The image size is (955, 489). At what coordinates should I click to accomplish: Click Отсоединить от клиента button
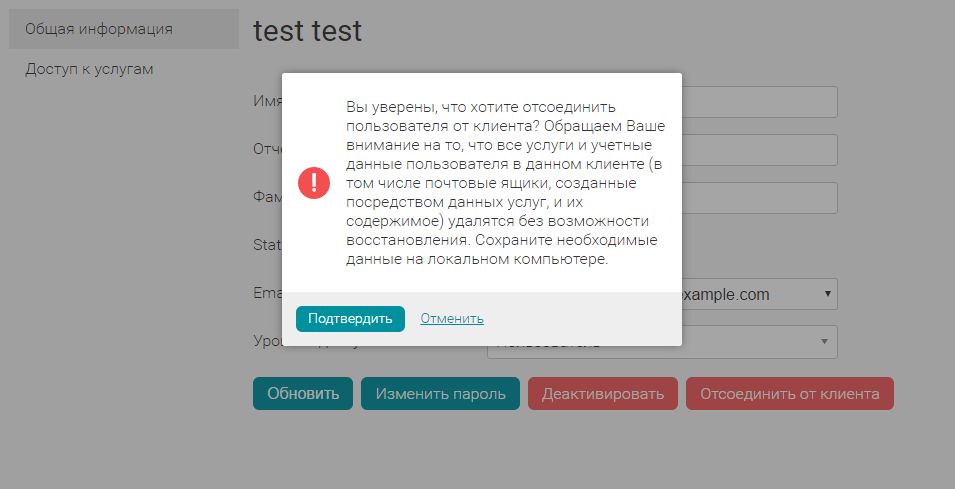pos(789,394)
